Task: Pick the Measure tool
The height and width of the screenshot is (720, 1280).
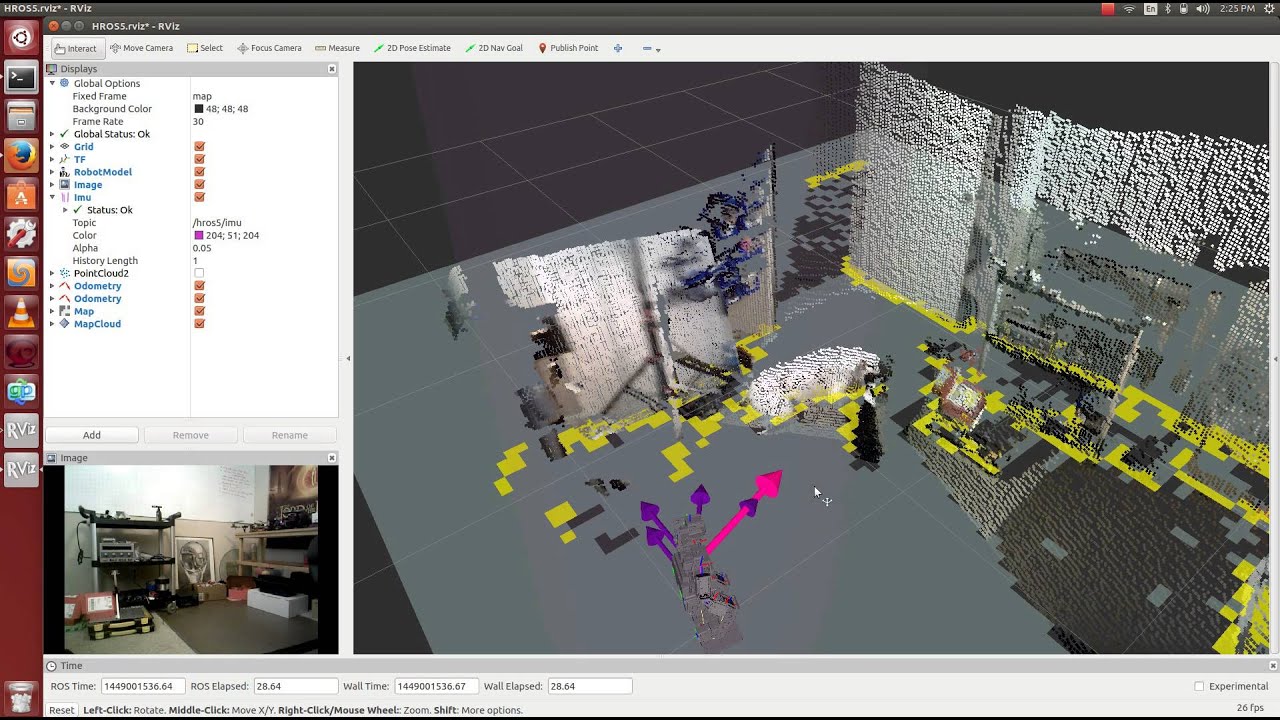Action: [x=337, y=48]
